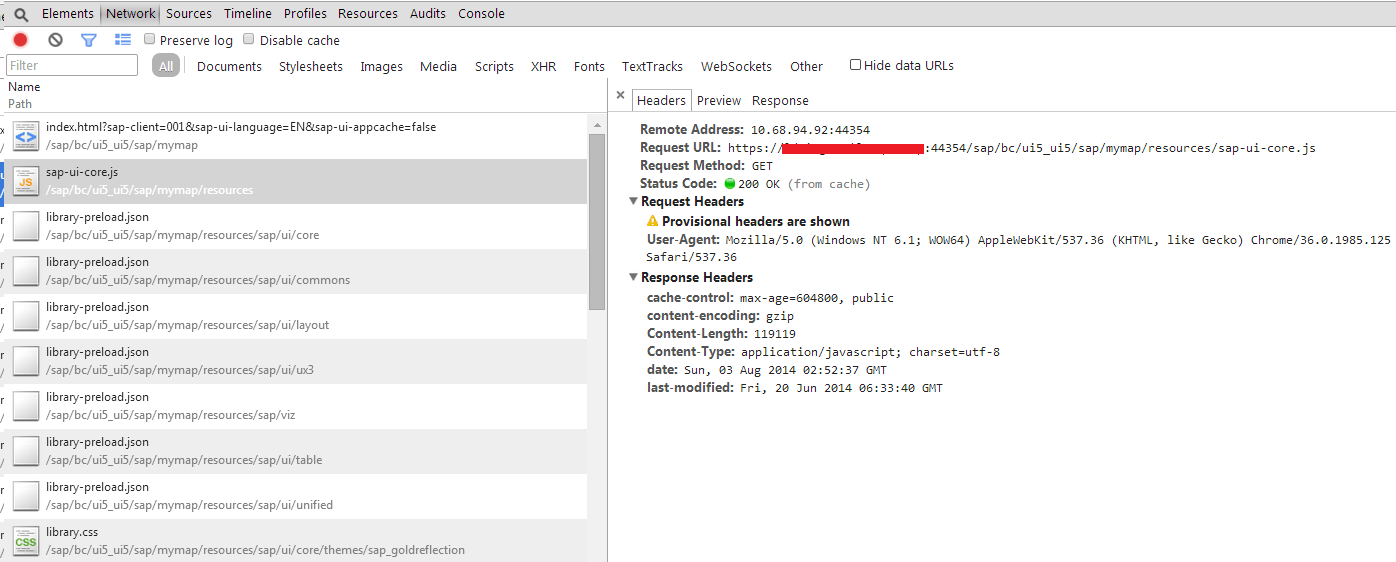Select the All filter
This screenshot has height=562, width=1396.
166,66
